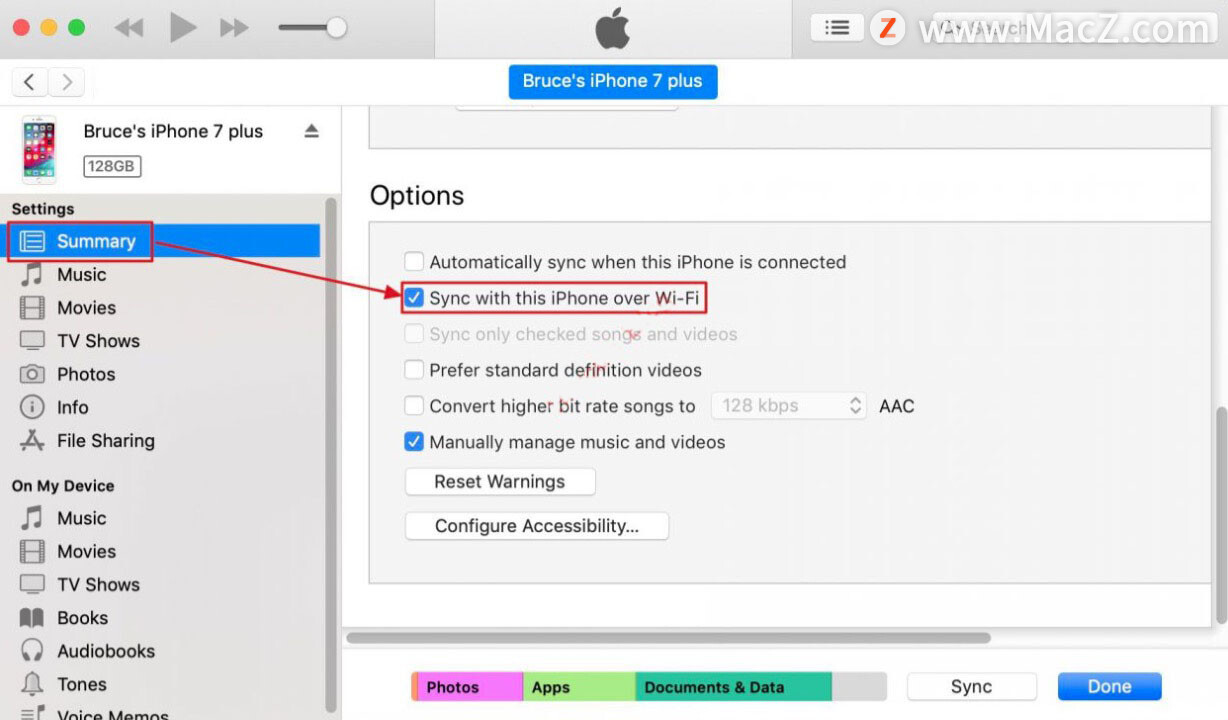Click the Reset Warnings button
This screenshot has height=720, width=1228.
point(500,482)
